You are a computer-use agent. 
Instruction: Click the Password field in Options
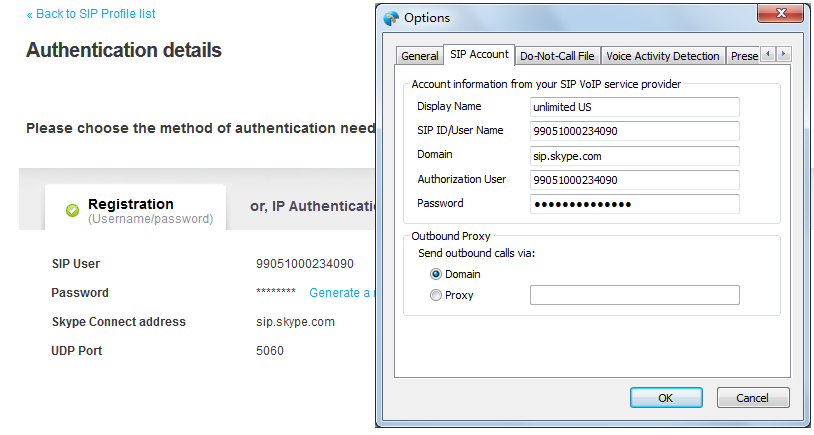pyautogui.click(x=634, y=204)
